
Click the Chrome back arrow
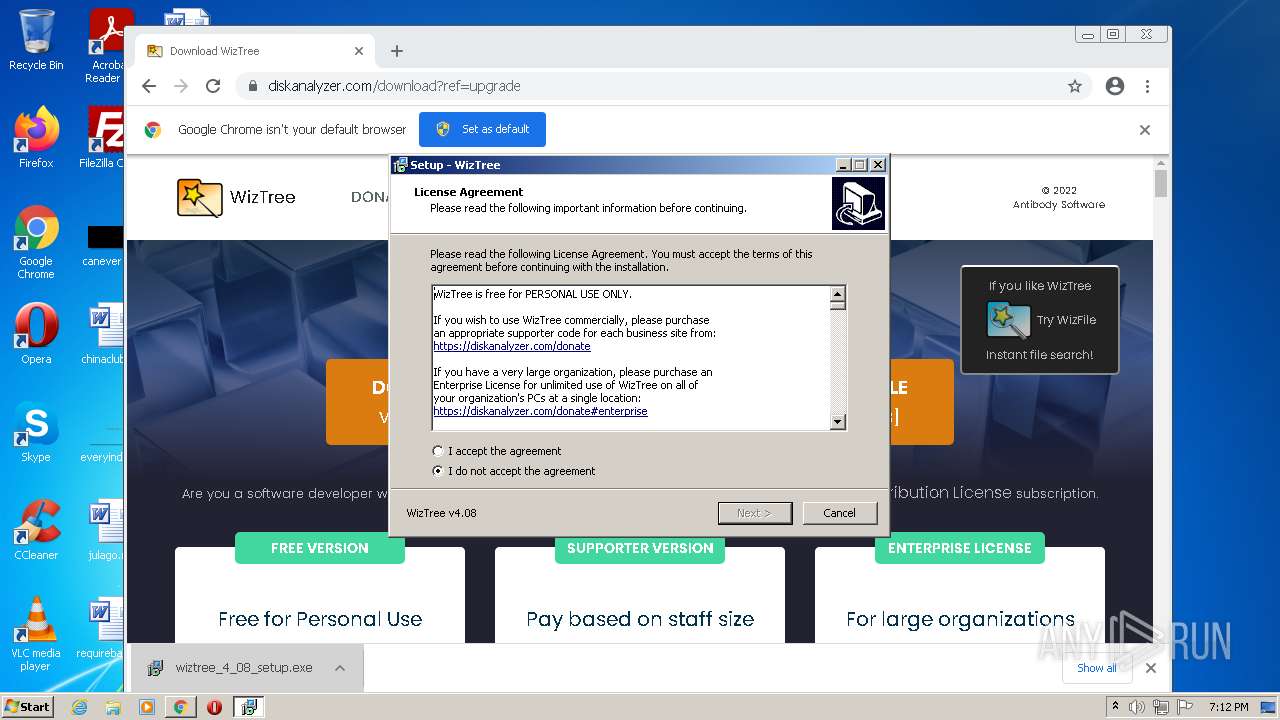pos(149,86)
